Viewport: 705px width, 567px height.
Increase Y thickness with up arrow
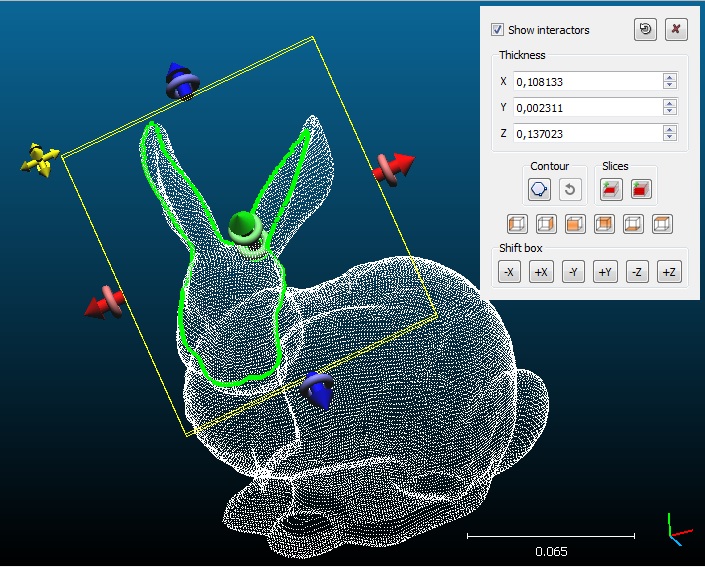669,103
